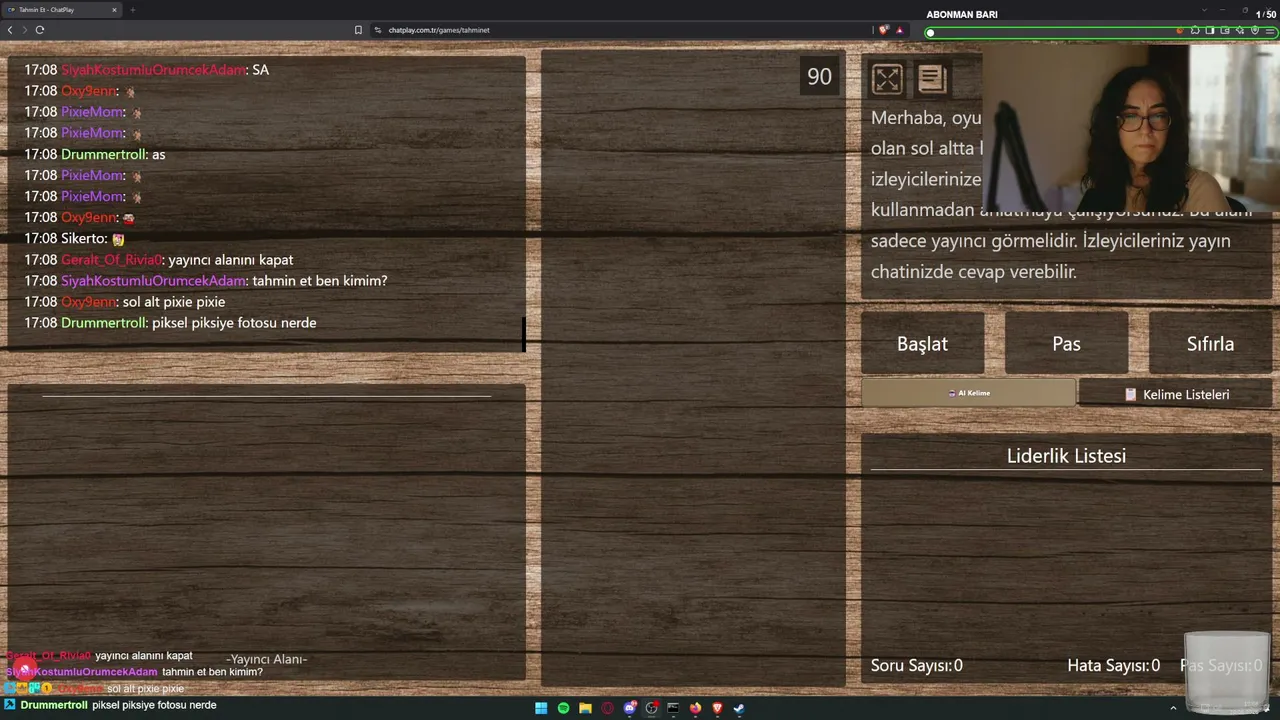The width and height of the screenshot is (1280, 720).
Task: Close the Tahmin Et - ChatPlay tab
Action: pos(114,10)
